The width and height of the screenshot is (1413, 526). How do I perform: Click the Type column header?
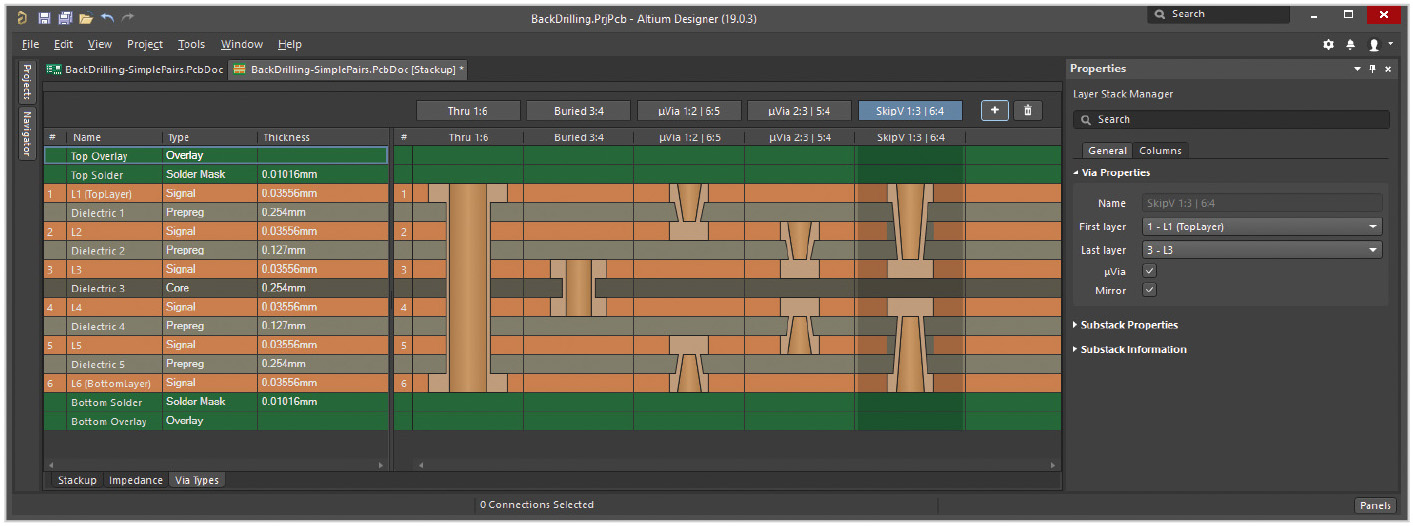click(x=210, y=137)
